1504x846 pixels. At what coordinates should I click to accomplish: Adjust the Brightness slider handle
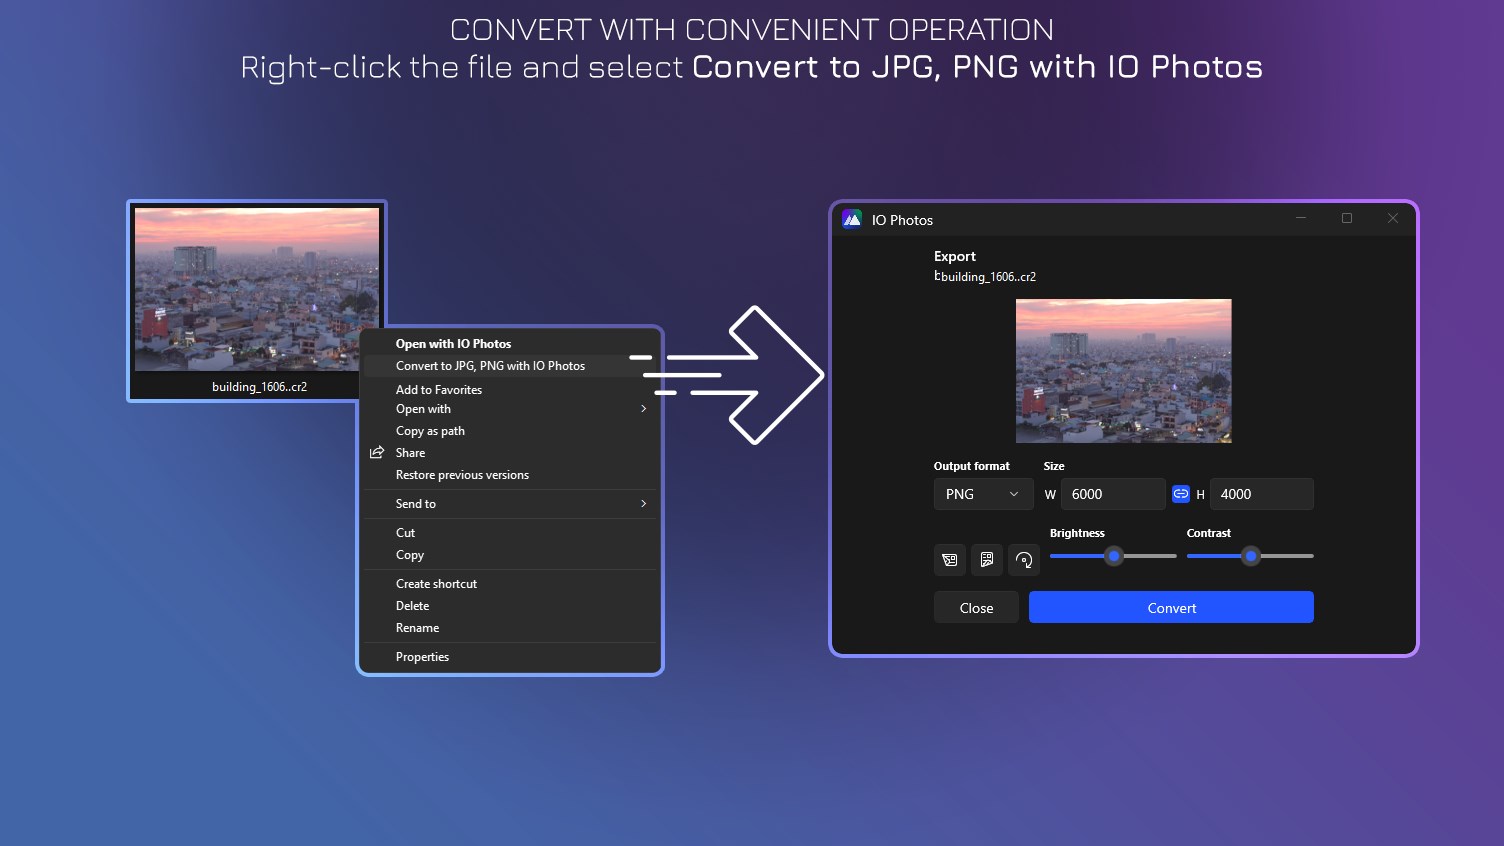click(x=1114, y=556)
